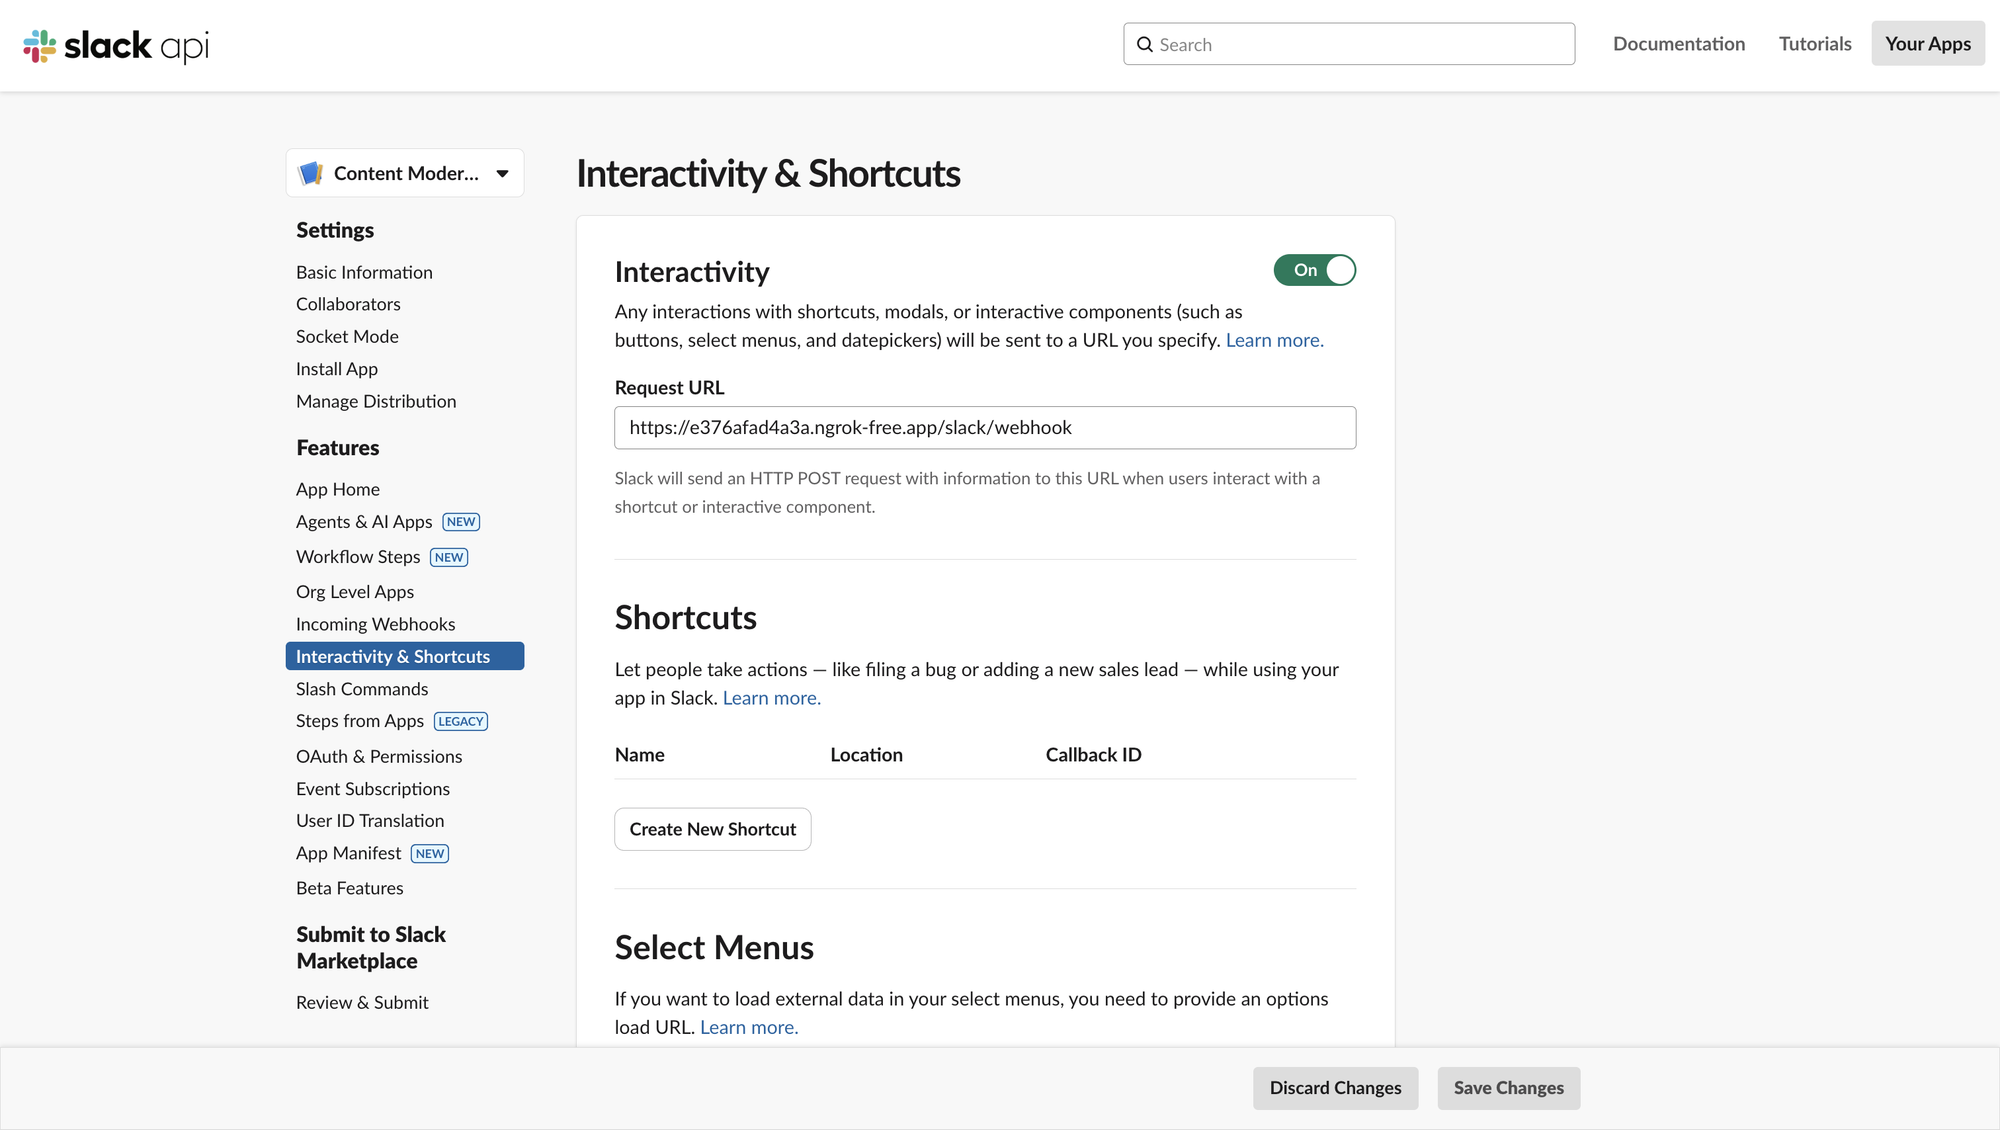The height and width of the screenshot is (1130, 2000).
Task: Expand the app selector dropdown arrow
Action: (x=503, y=174)
